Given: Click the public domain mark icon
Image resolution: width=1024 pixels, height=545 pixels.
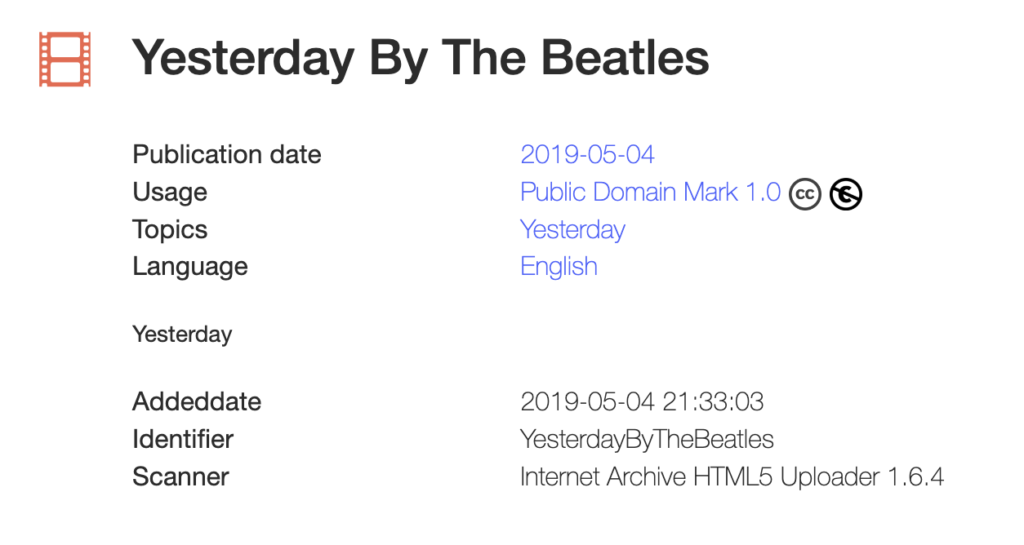Looking at the screenshot, I should (846, 194).
